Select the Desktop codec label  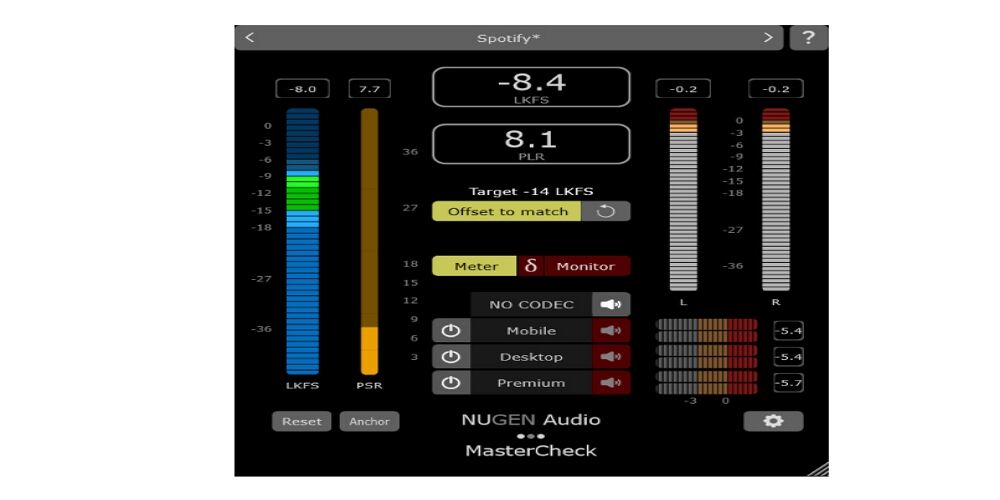531,357
